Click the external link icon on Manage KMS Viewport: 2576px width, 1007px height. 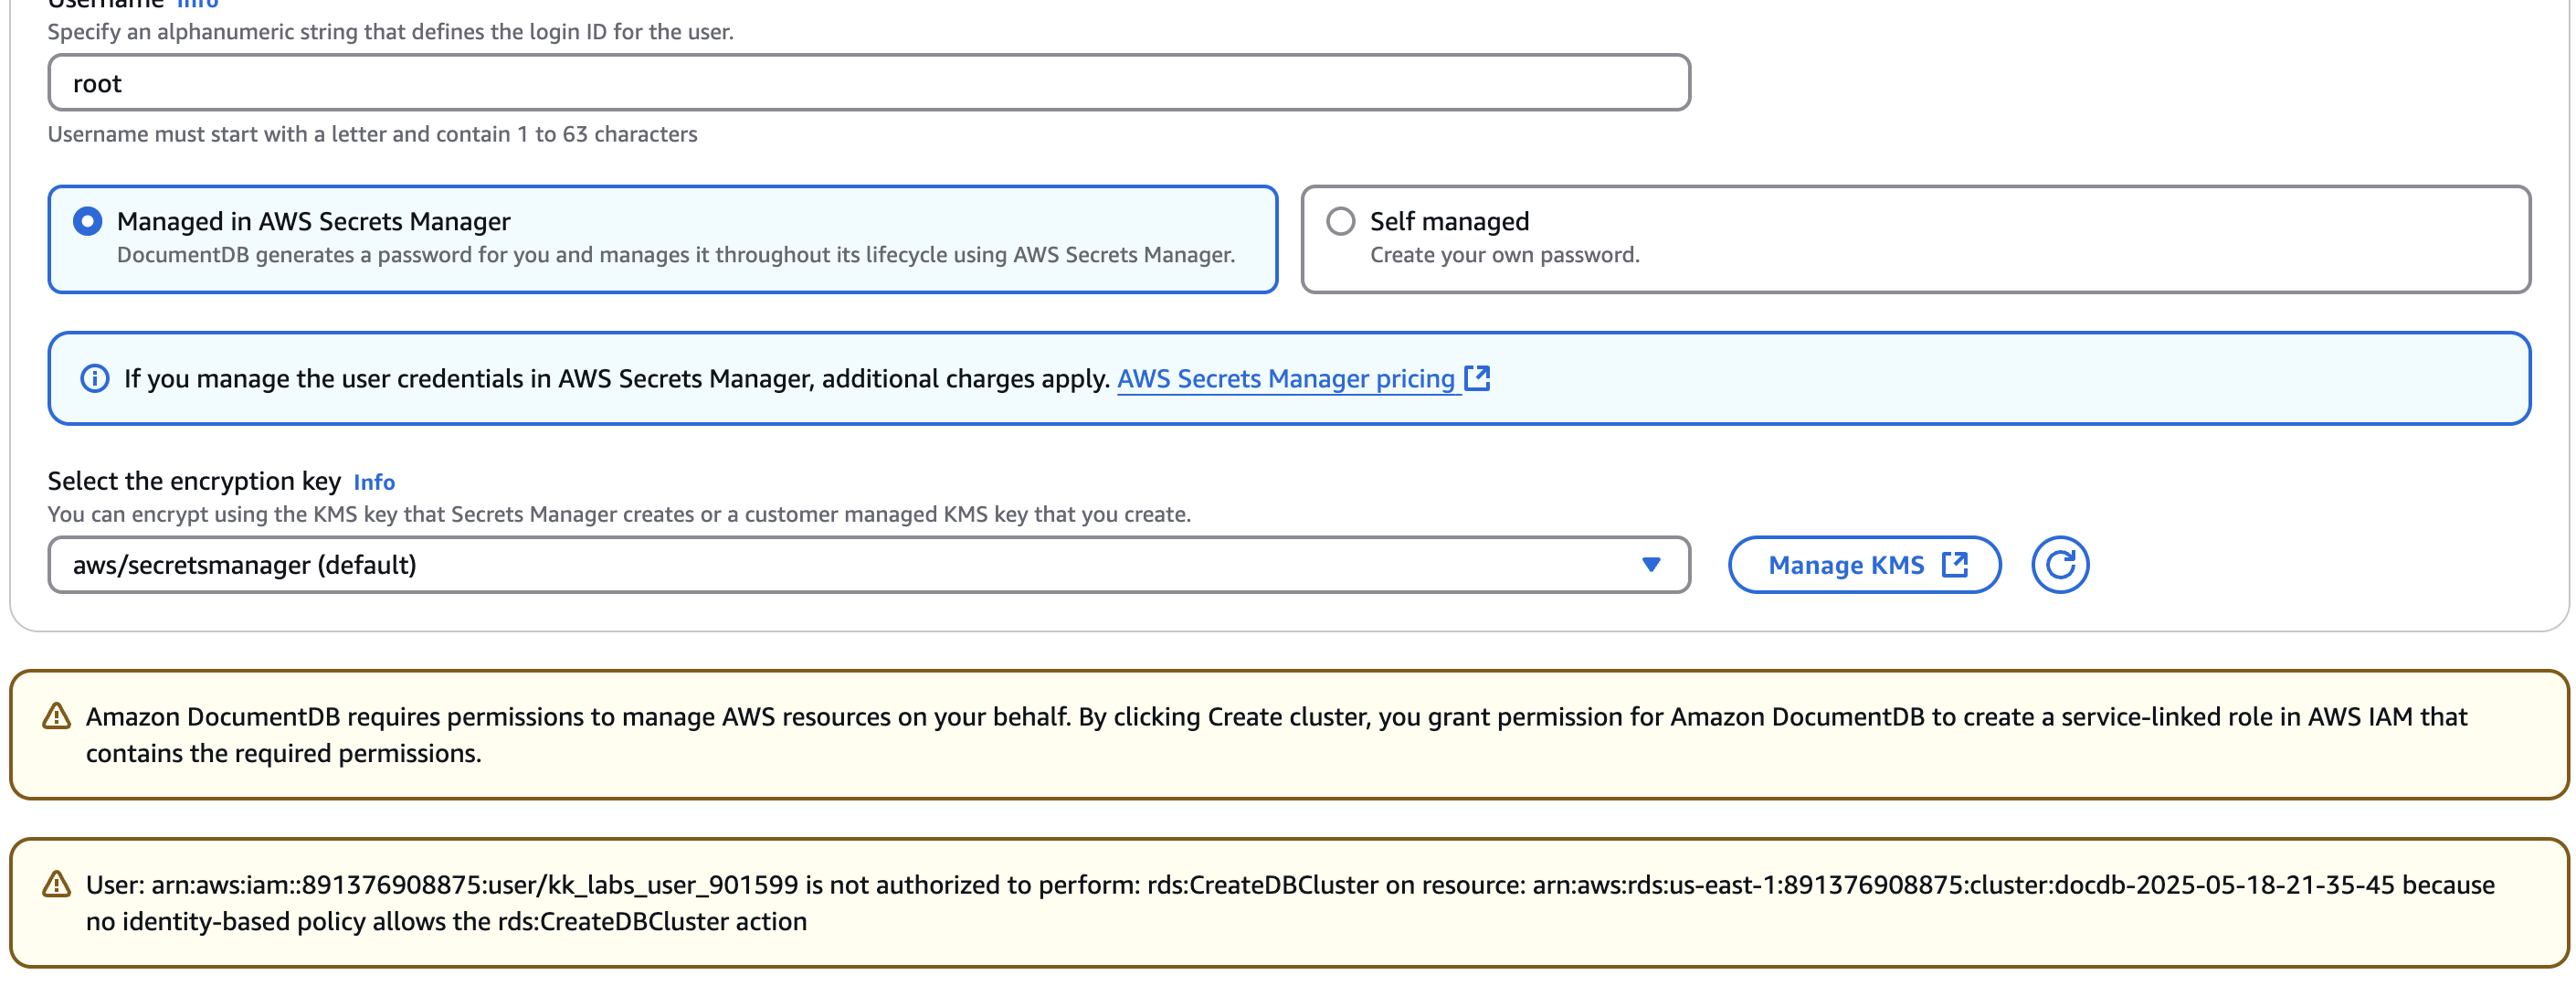tap(1954, 565)
